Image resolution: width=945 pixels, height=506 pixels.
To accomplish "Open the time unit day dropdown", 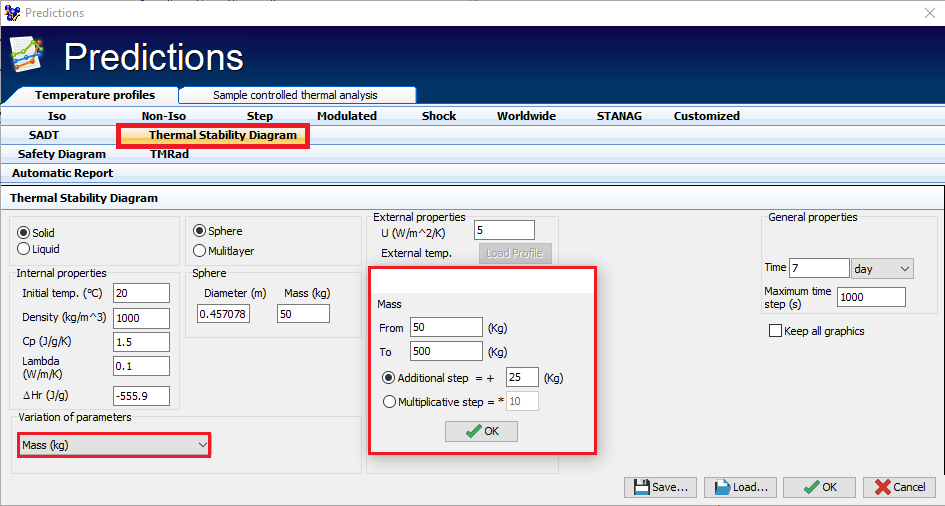I will pos(882,268).
